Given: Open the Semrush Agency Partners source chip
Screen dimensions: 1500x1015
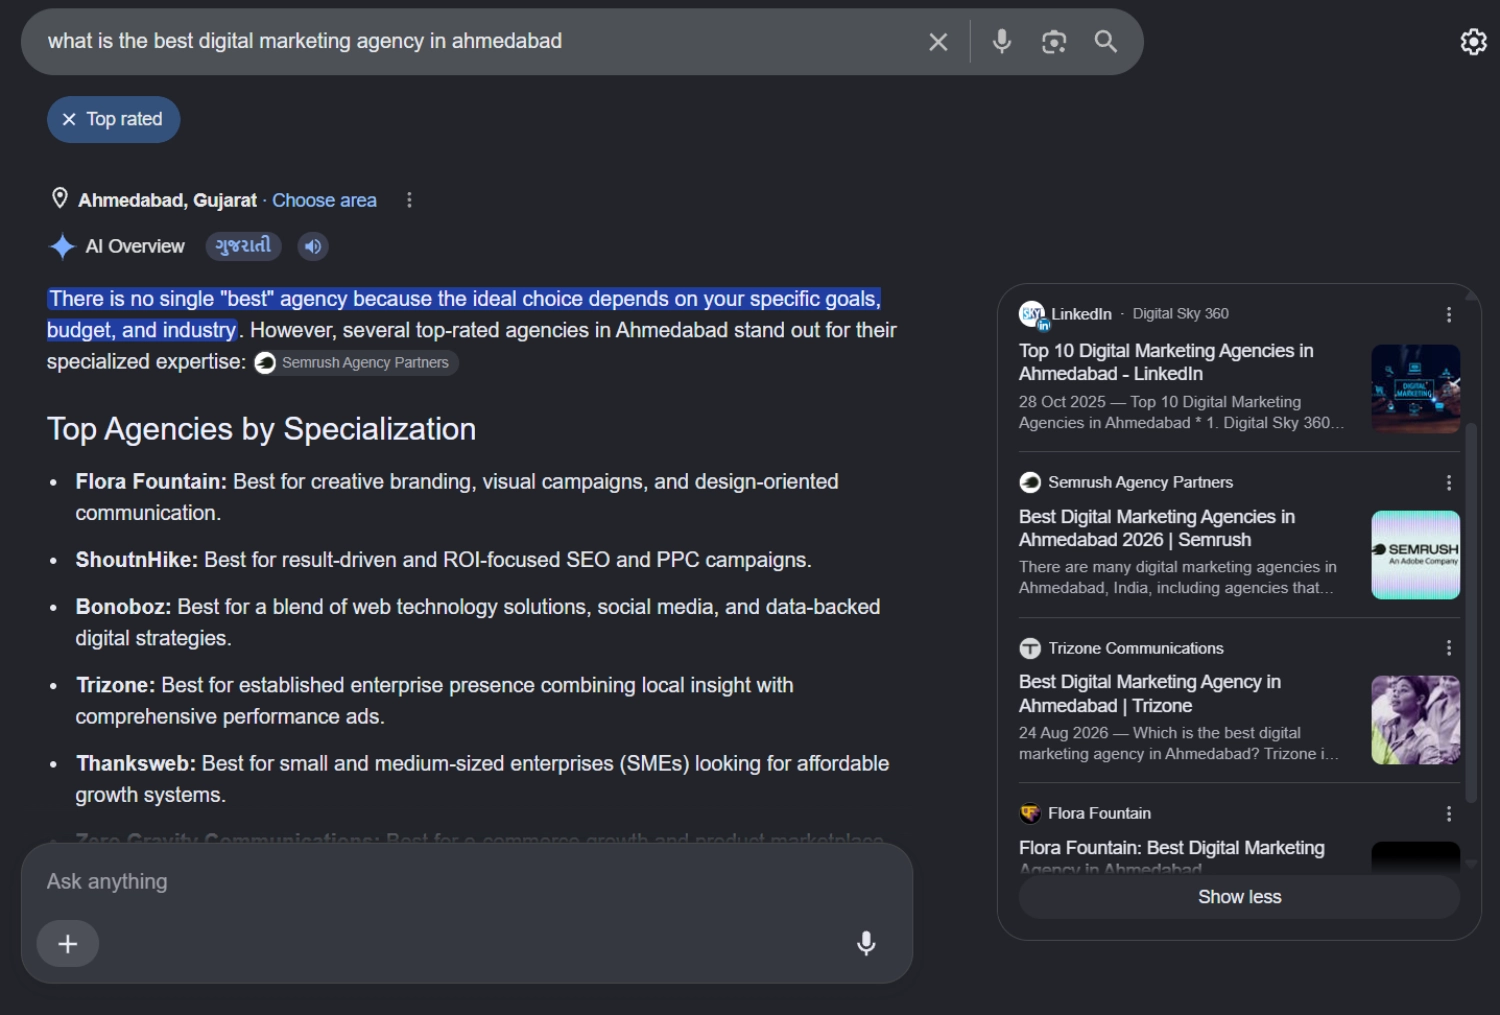Looking at the screenshot, I should tap(355, 363).
